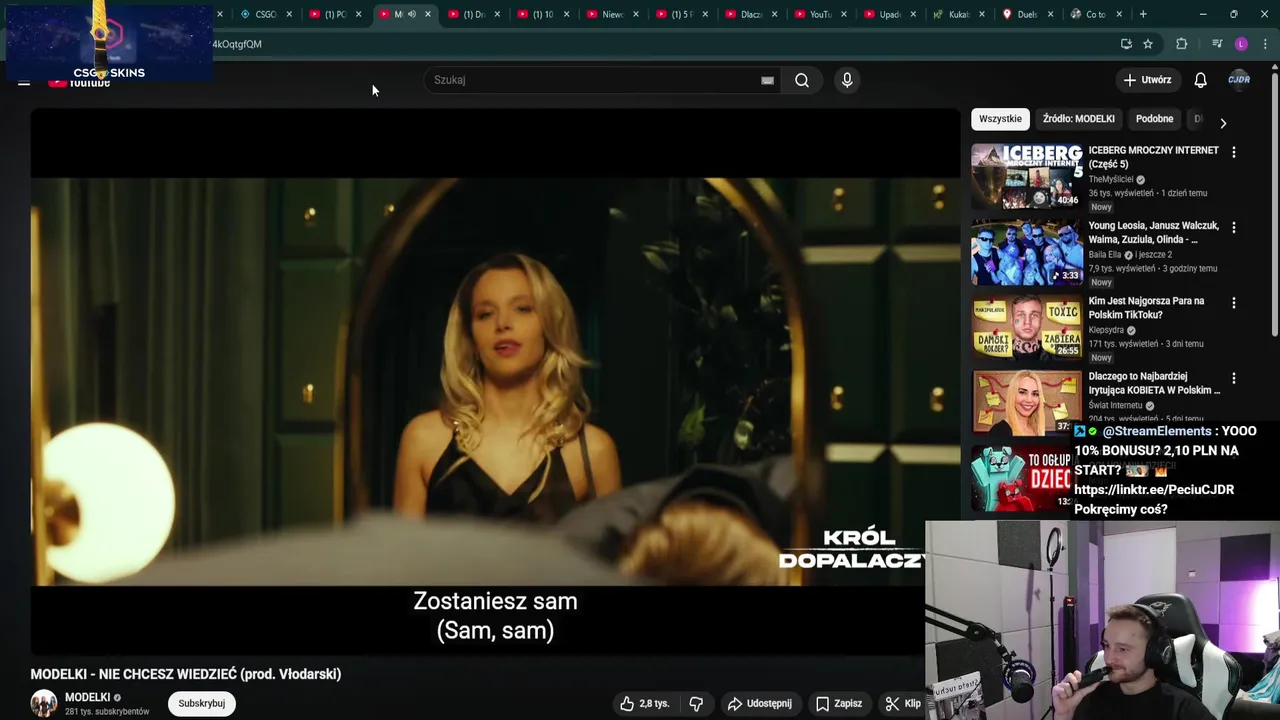Switch to the Niewo YouTube browser tab
The height and width of the screenshot is (720, 1280).
(x=612, y=14)
